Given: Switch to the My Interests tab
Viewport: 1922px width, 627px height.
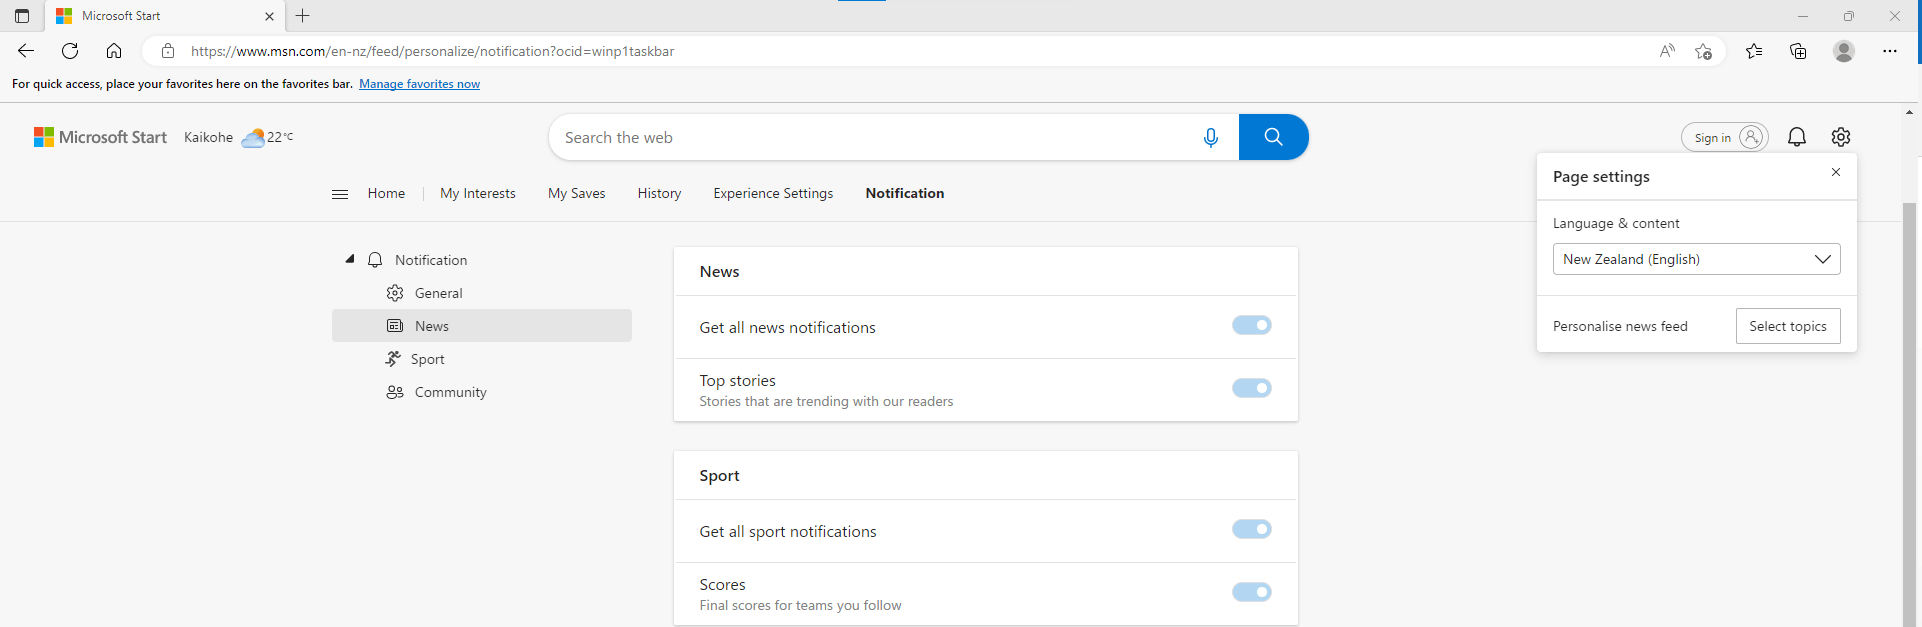Looking at the screenshot, I should click(x=478, y=194).
